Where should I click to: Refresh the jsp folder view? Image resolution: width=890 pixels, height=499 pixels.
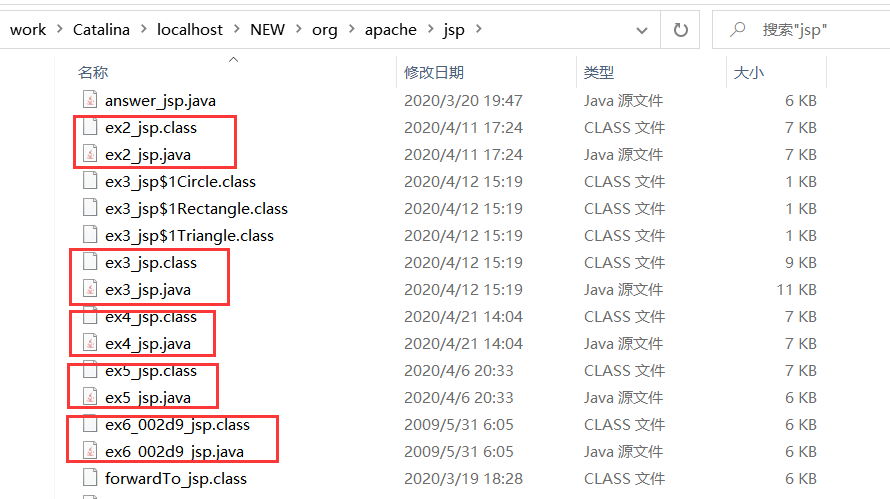(681, 30)
